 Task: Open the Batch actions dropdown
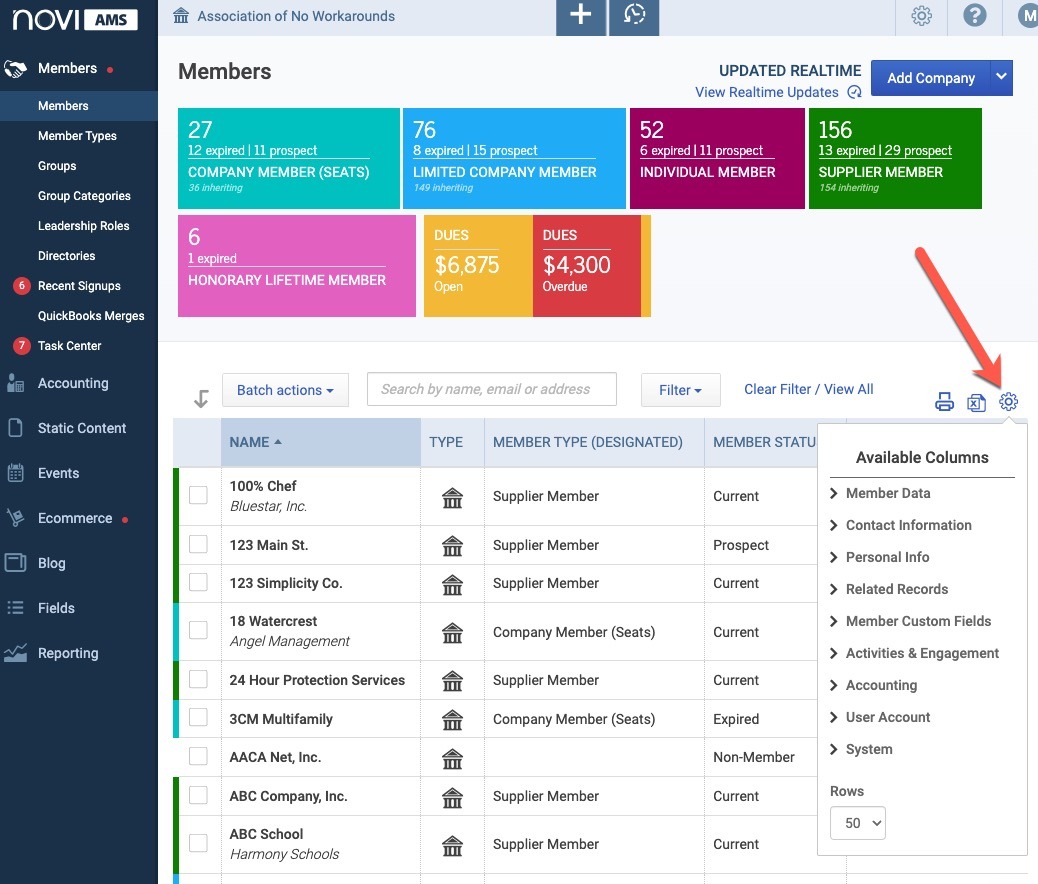pos(285,390)
